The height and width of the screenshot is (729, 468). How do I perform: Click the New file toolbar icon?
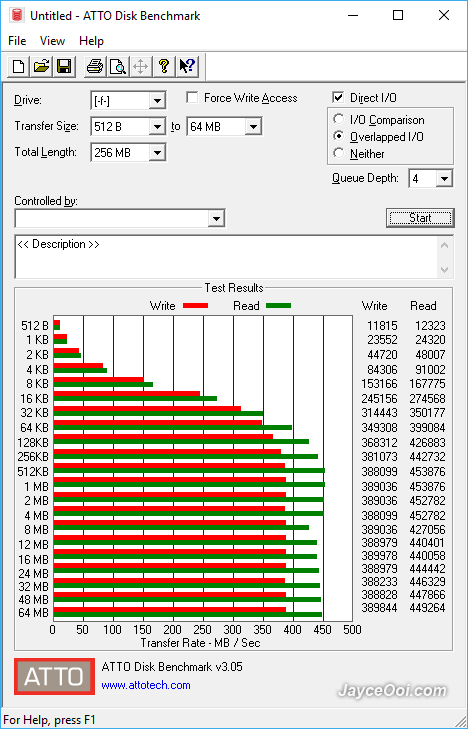[19, 66]
